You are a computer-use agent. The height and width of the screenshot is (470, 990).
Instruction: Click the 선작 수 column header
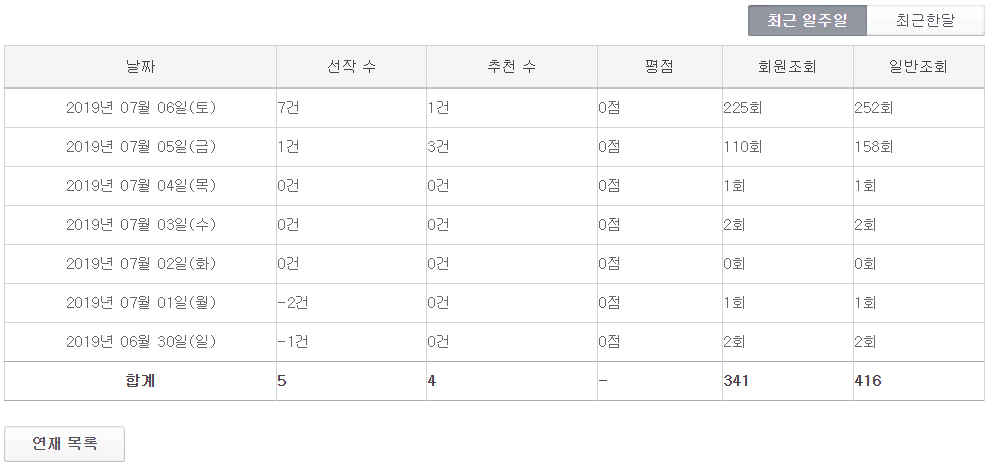pos(351,67)
